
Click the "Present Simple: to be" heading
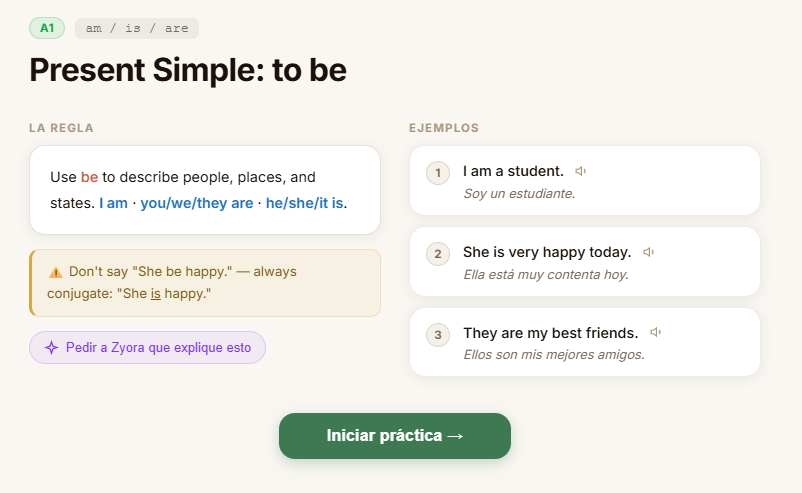[x=188, y=70]
